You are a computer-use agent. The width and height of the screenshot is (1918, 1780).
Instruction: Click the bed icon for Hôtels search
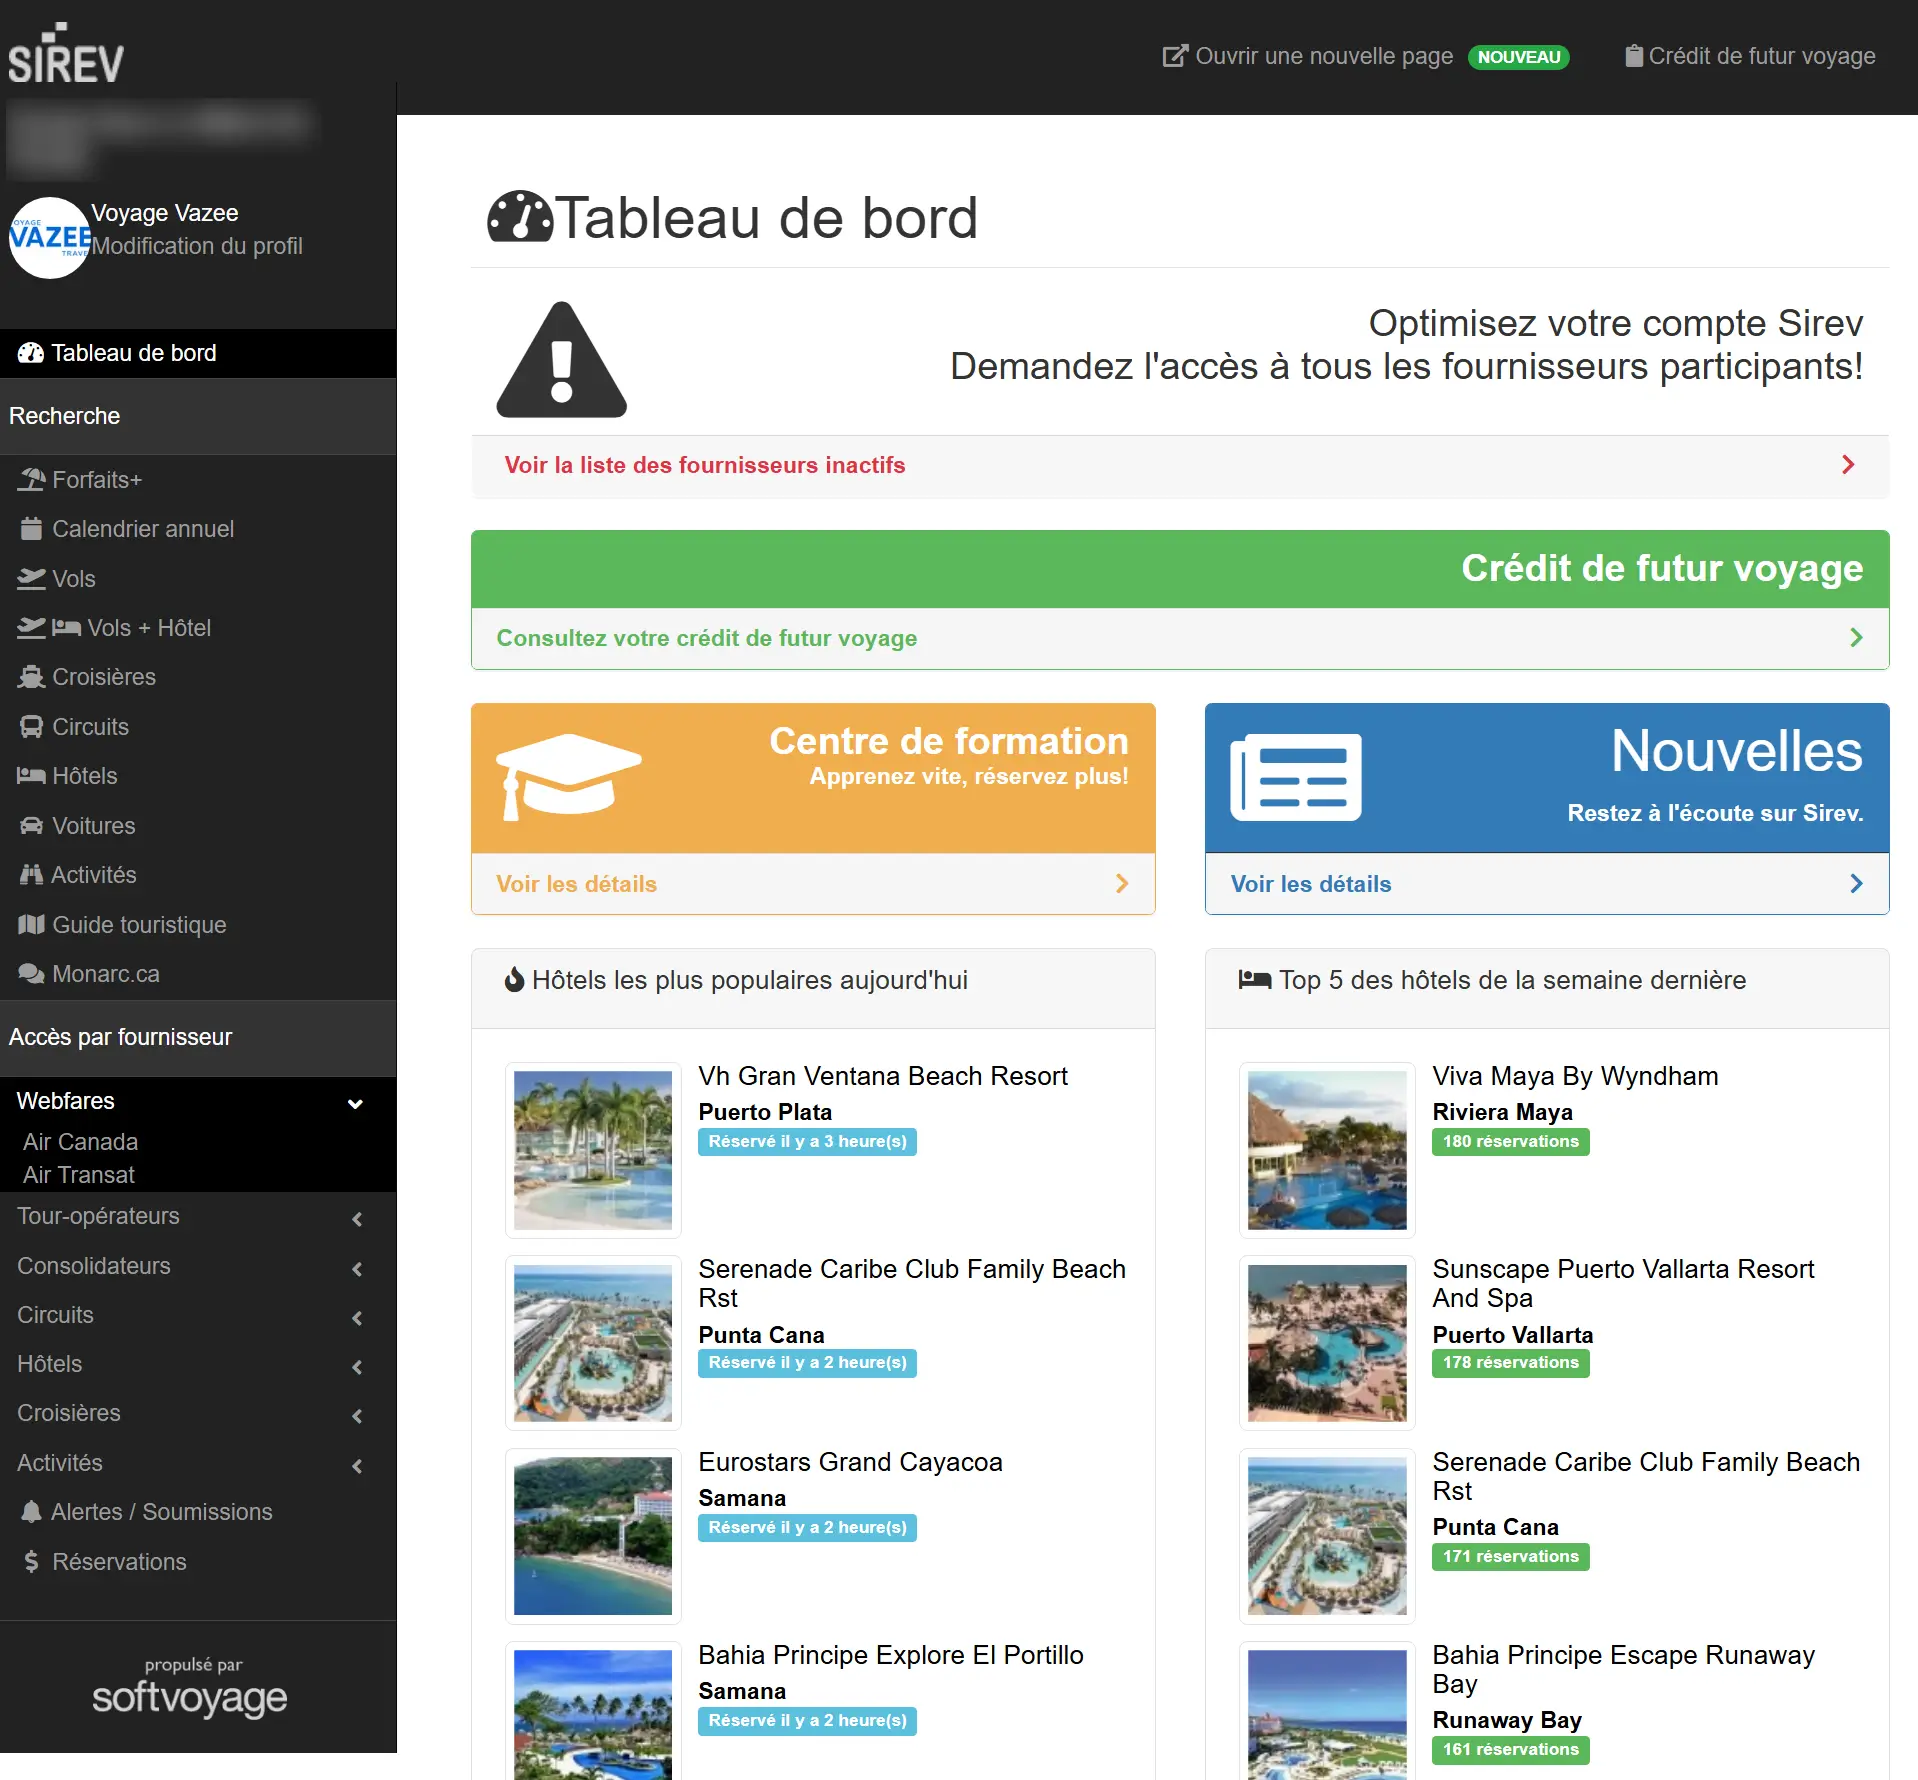32,776
